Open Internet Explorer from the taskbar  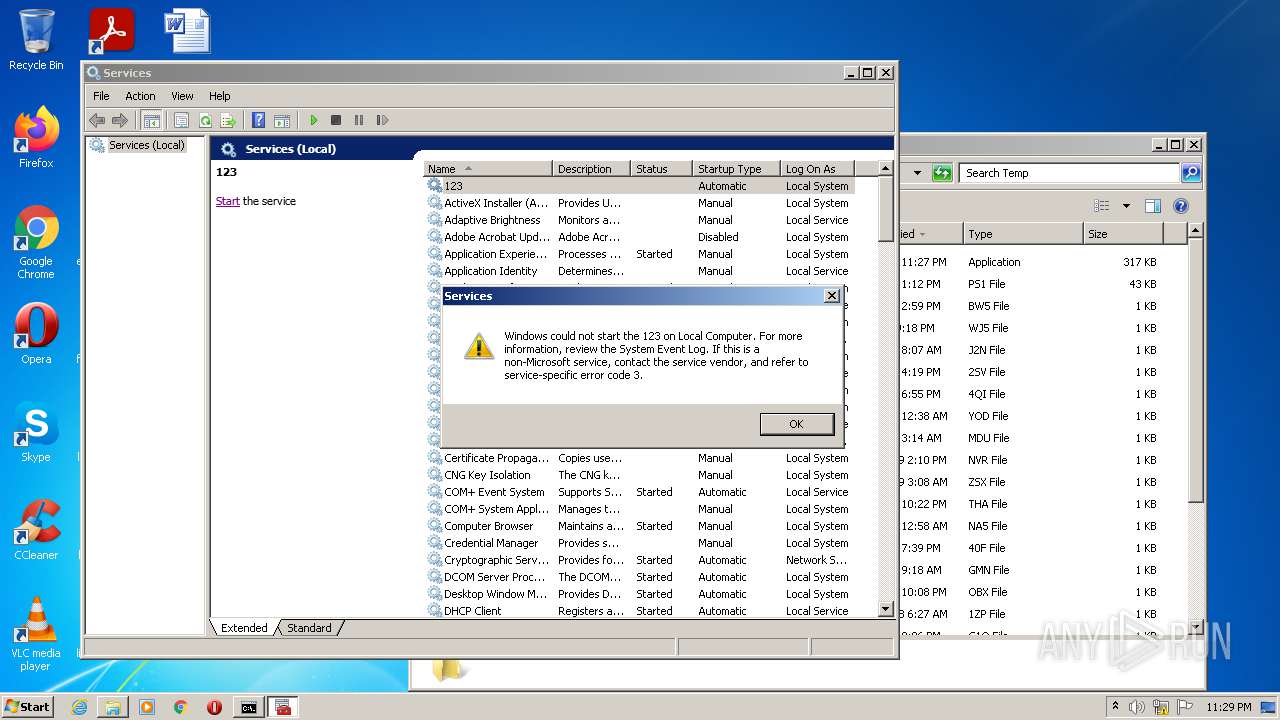pyautogui.click(x=79, y=707)
